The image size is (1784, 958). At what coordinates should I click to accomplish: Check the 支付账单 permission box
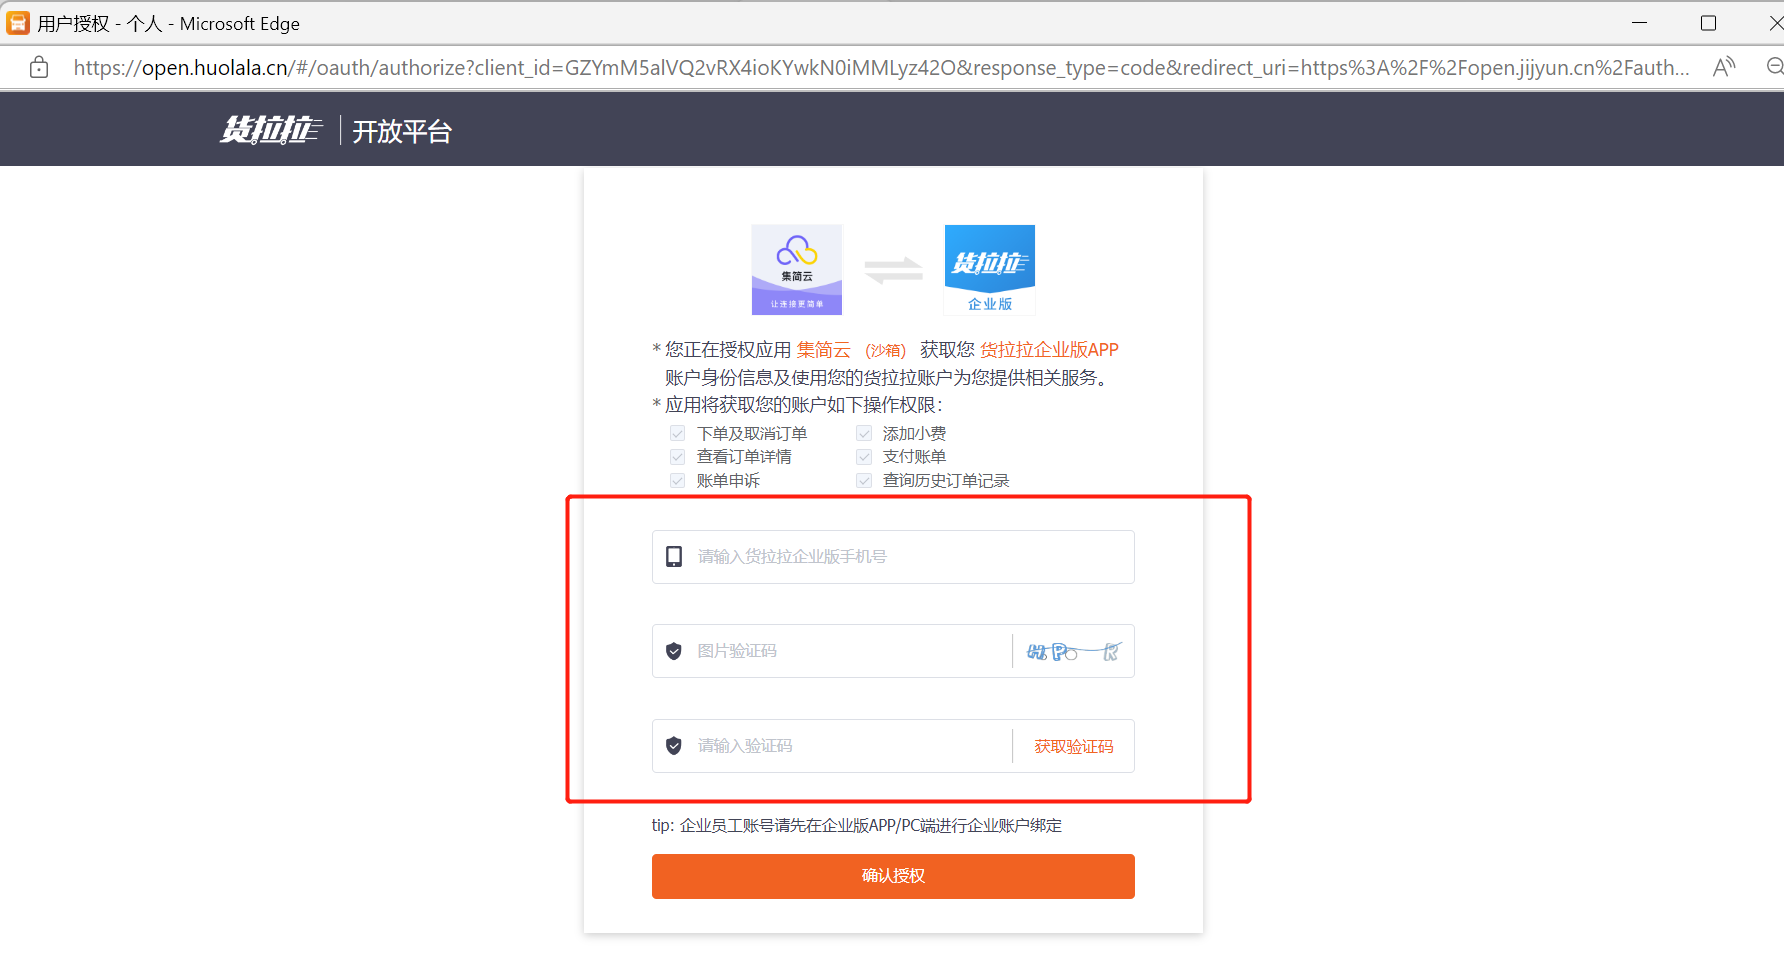863,456
